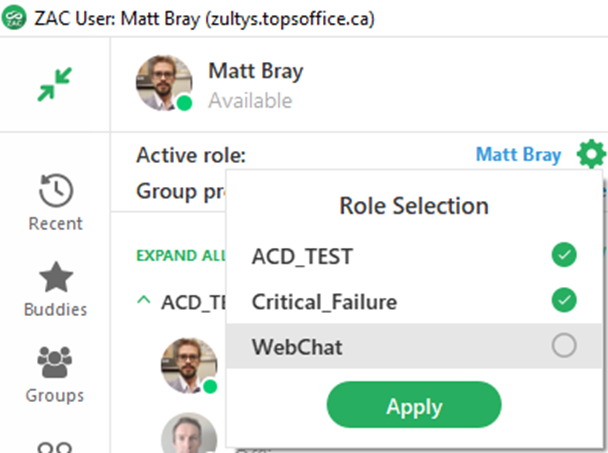The height and width of the screenshot is (453, 608).
Task: Open the Available status selector
Action: point(250,101)
